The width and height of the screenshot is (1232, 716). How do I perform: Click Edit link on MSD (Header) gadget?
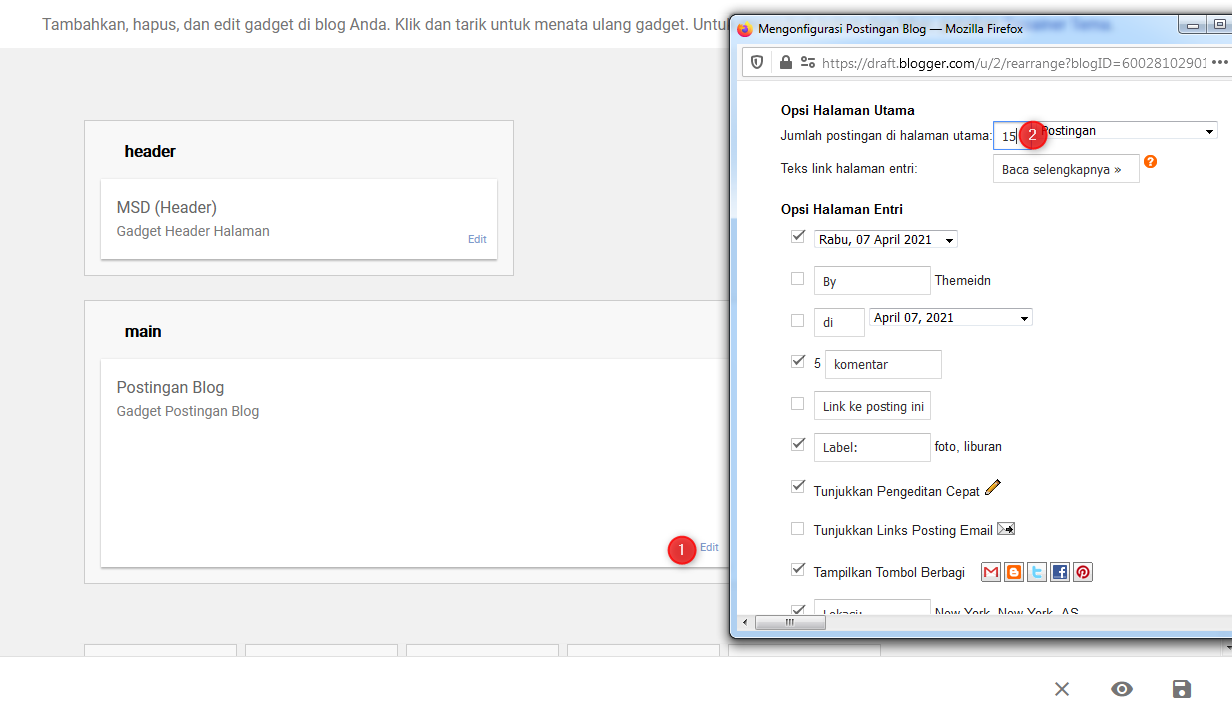coord(477,239)
